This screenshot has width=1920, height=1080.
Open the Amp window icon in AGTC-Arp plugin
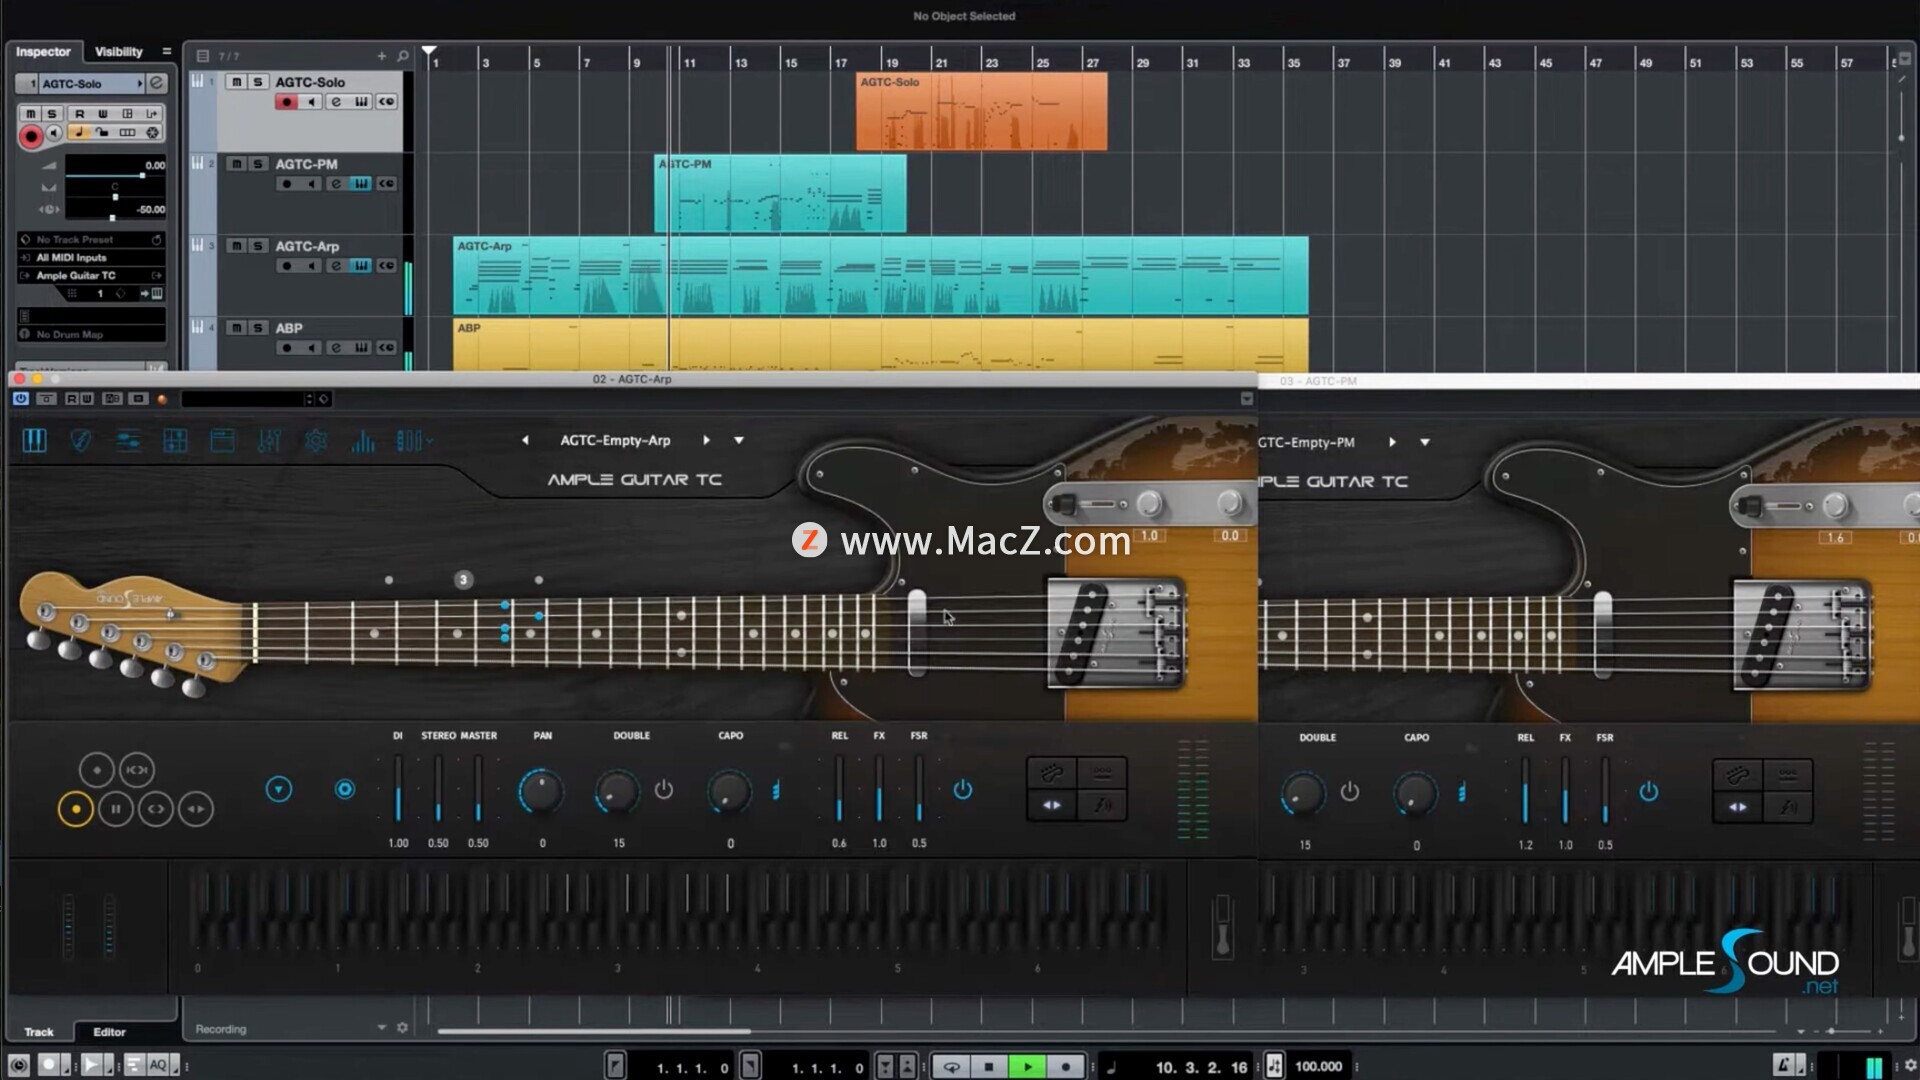tap(222, 440)
